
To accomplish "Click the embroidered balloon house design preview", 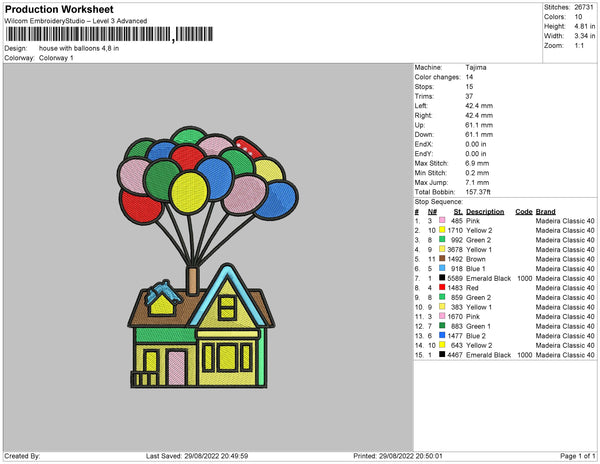I will point(208,257).
